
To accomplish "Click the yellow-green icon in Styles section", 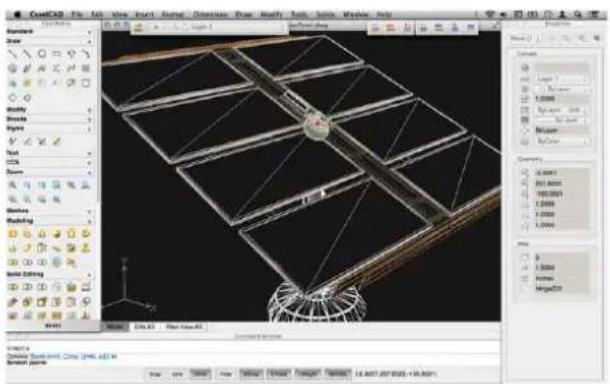I will 57,141.
